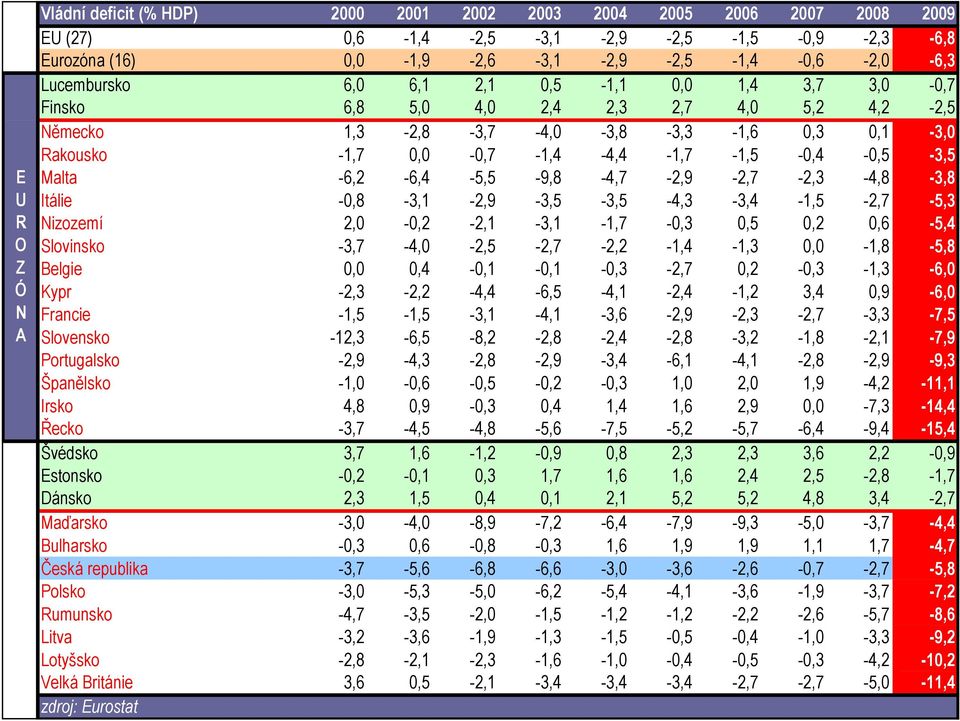Click Dánsko's 2007 value 4,8
This screenshot has height=721, width=960.
[813, 498]
